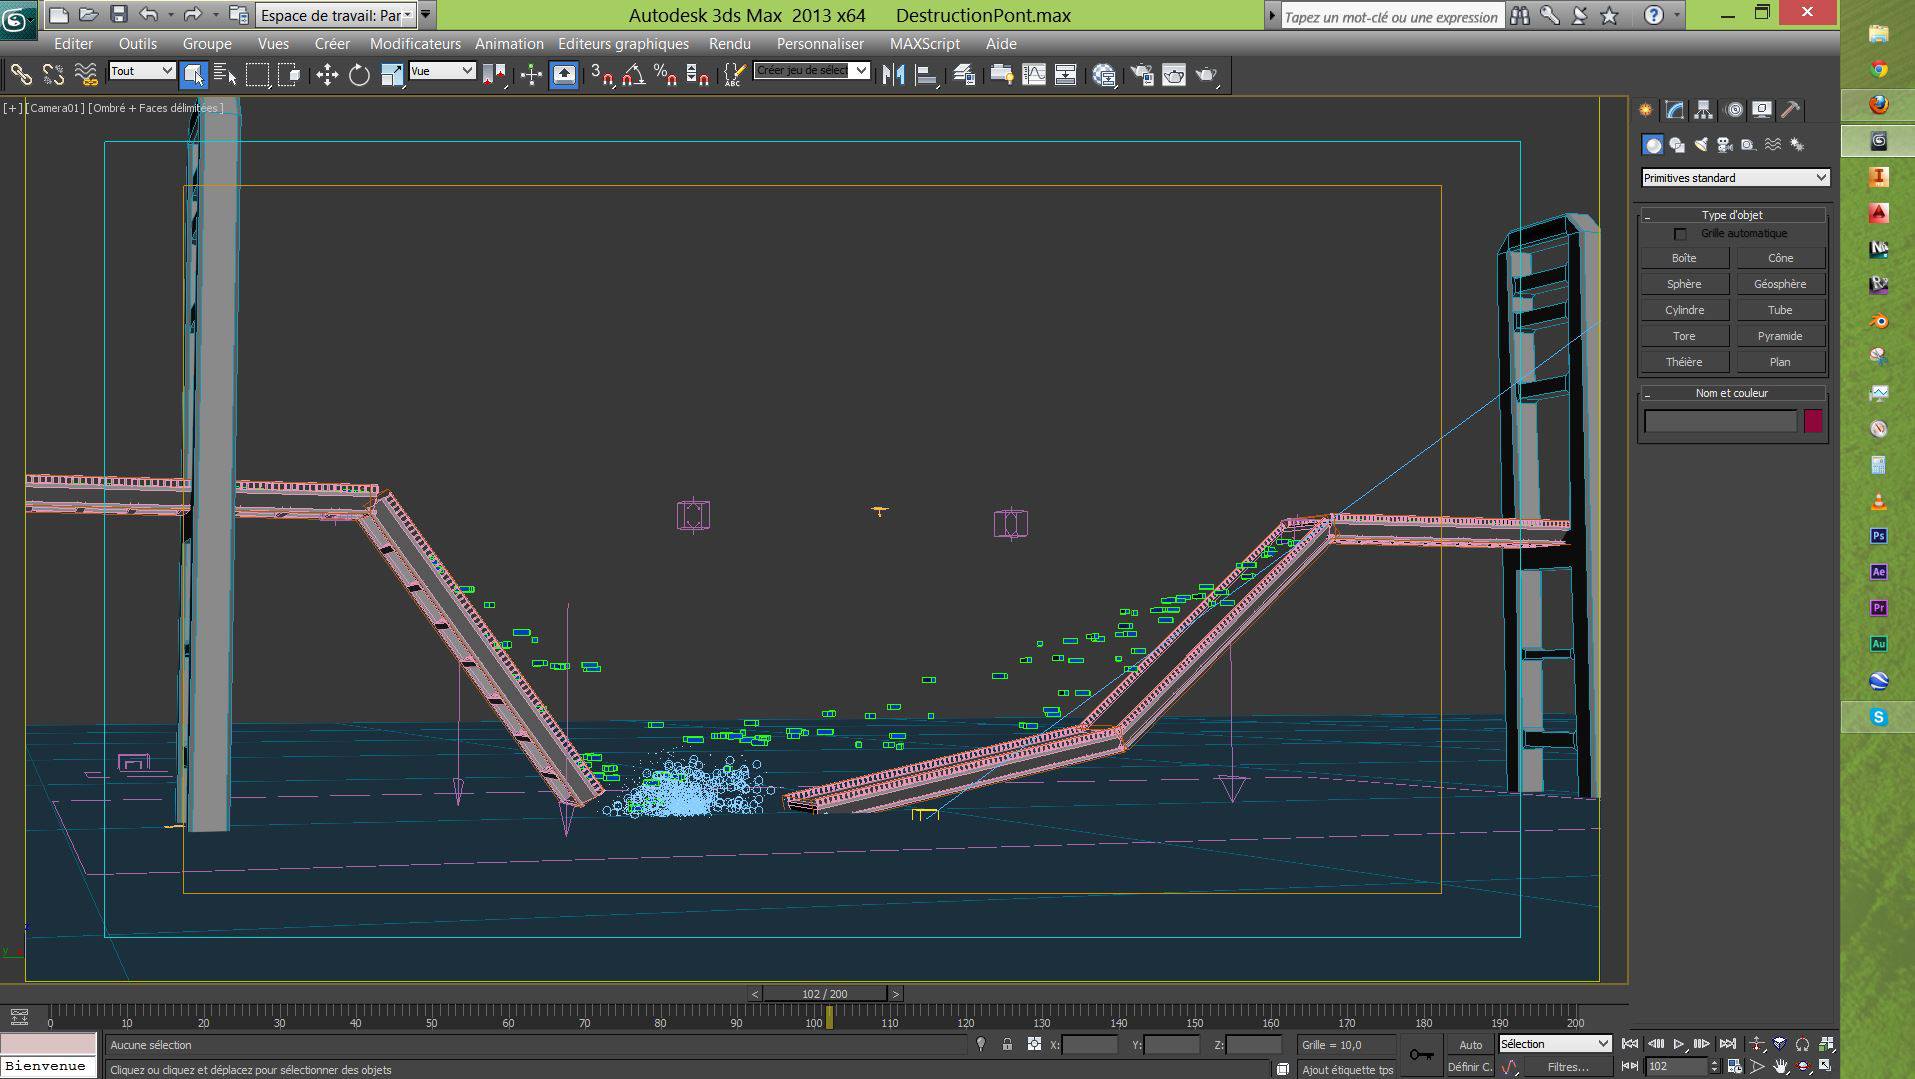1915x1079 pixels.
Task: Click the Mirror tool icon
Action: click(893, 75)
